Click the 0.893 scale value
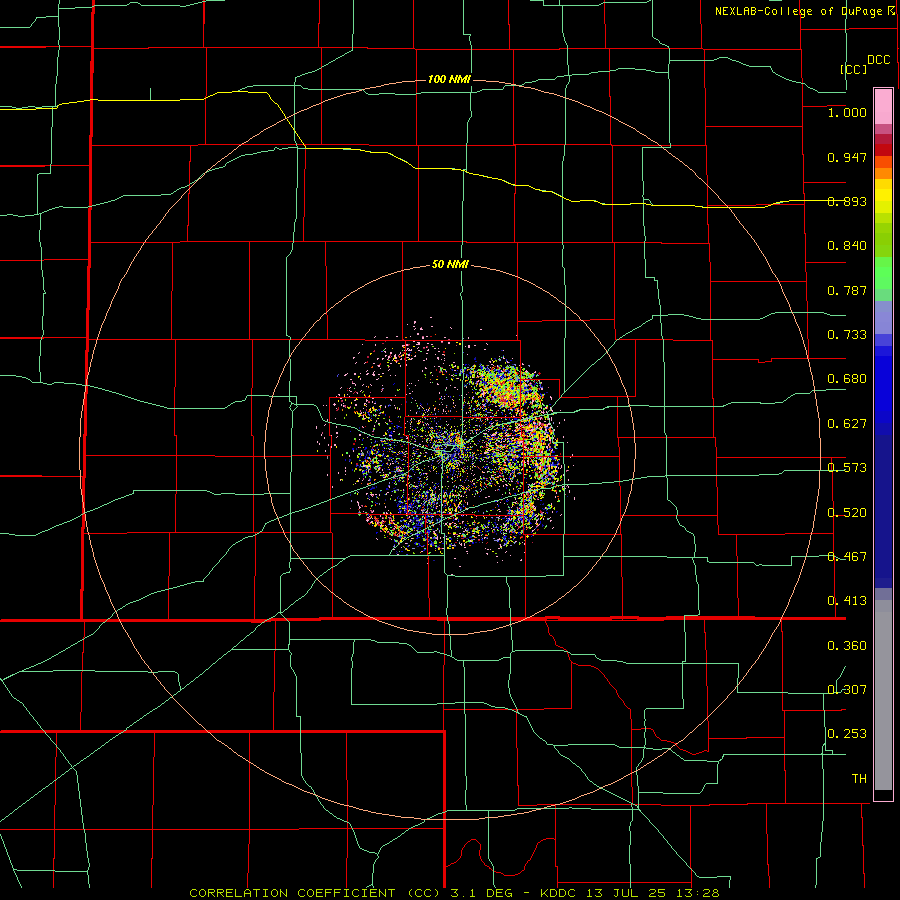The width and height of the screenshot is (900, 900). [847, 201]
